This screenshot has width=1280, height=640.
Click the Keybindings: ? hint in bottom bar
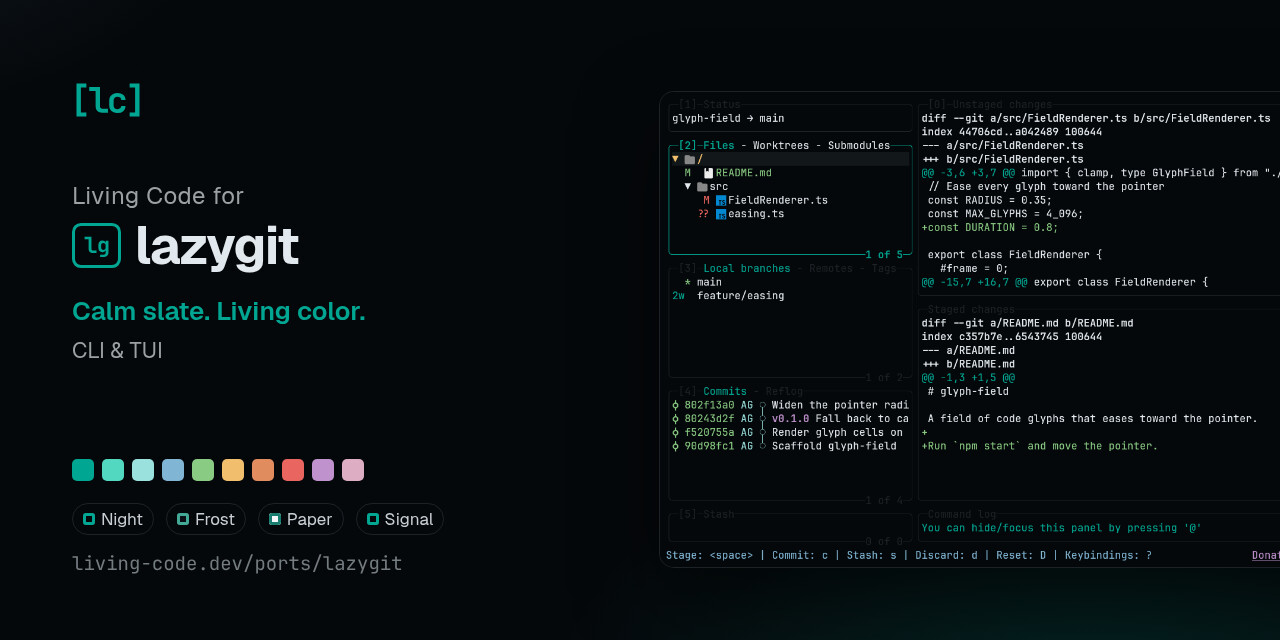[1108, 555]
